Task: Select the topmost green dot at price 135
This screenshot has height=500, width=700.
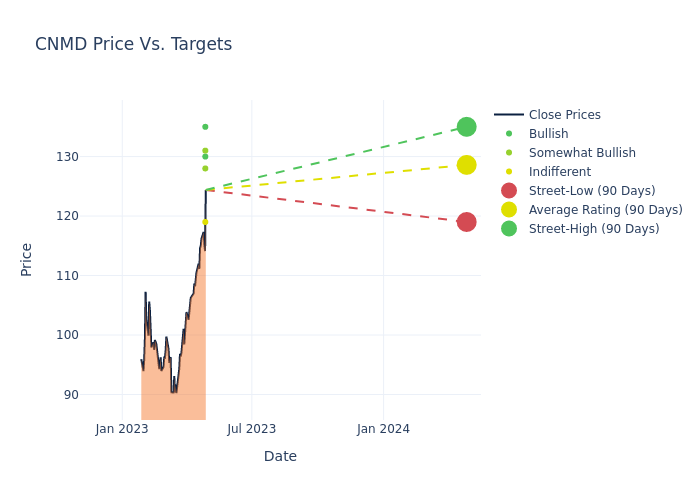Action: [x=205, y=127]
